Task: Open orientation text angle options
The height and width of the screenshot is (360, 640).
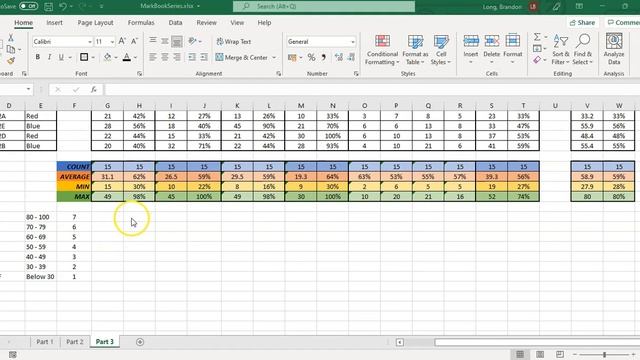Action: (x=195, y=41)
